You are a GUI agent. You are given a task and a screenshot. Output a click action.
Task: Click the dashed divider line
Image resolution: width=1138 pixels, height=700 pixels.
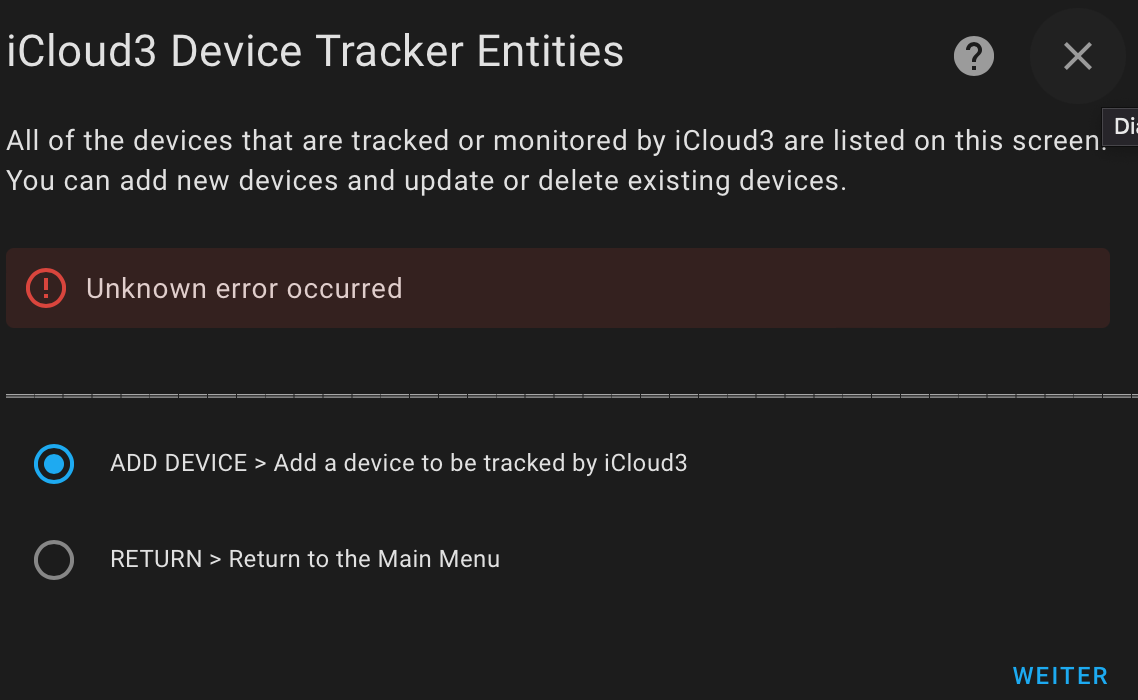click(569, 395)
